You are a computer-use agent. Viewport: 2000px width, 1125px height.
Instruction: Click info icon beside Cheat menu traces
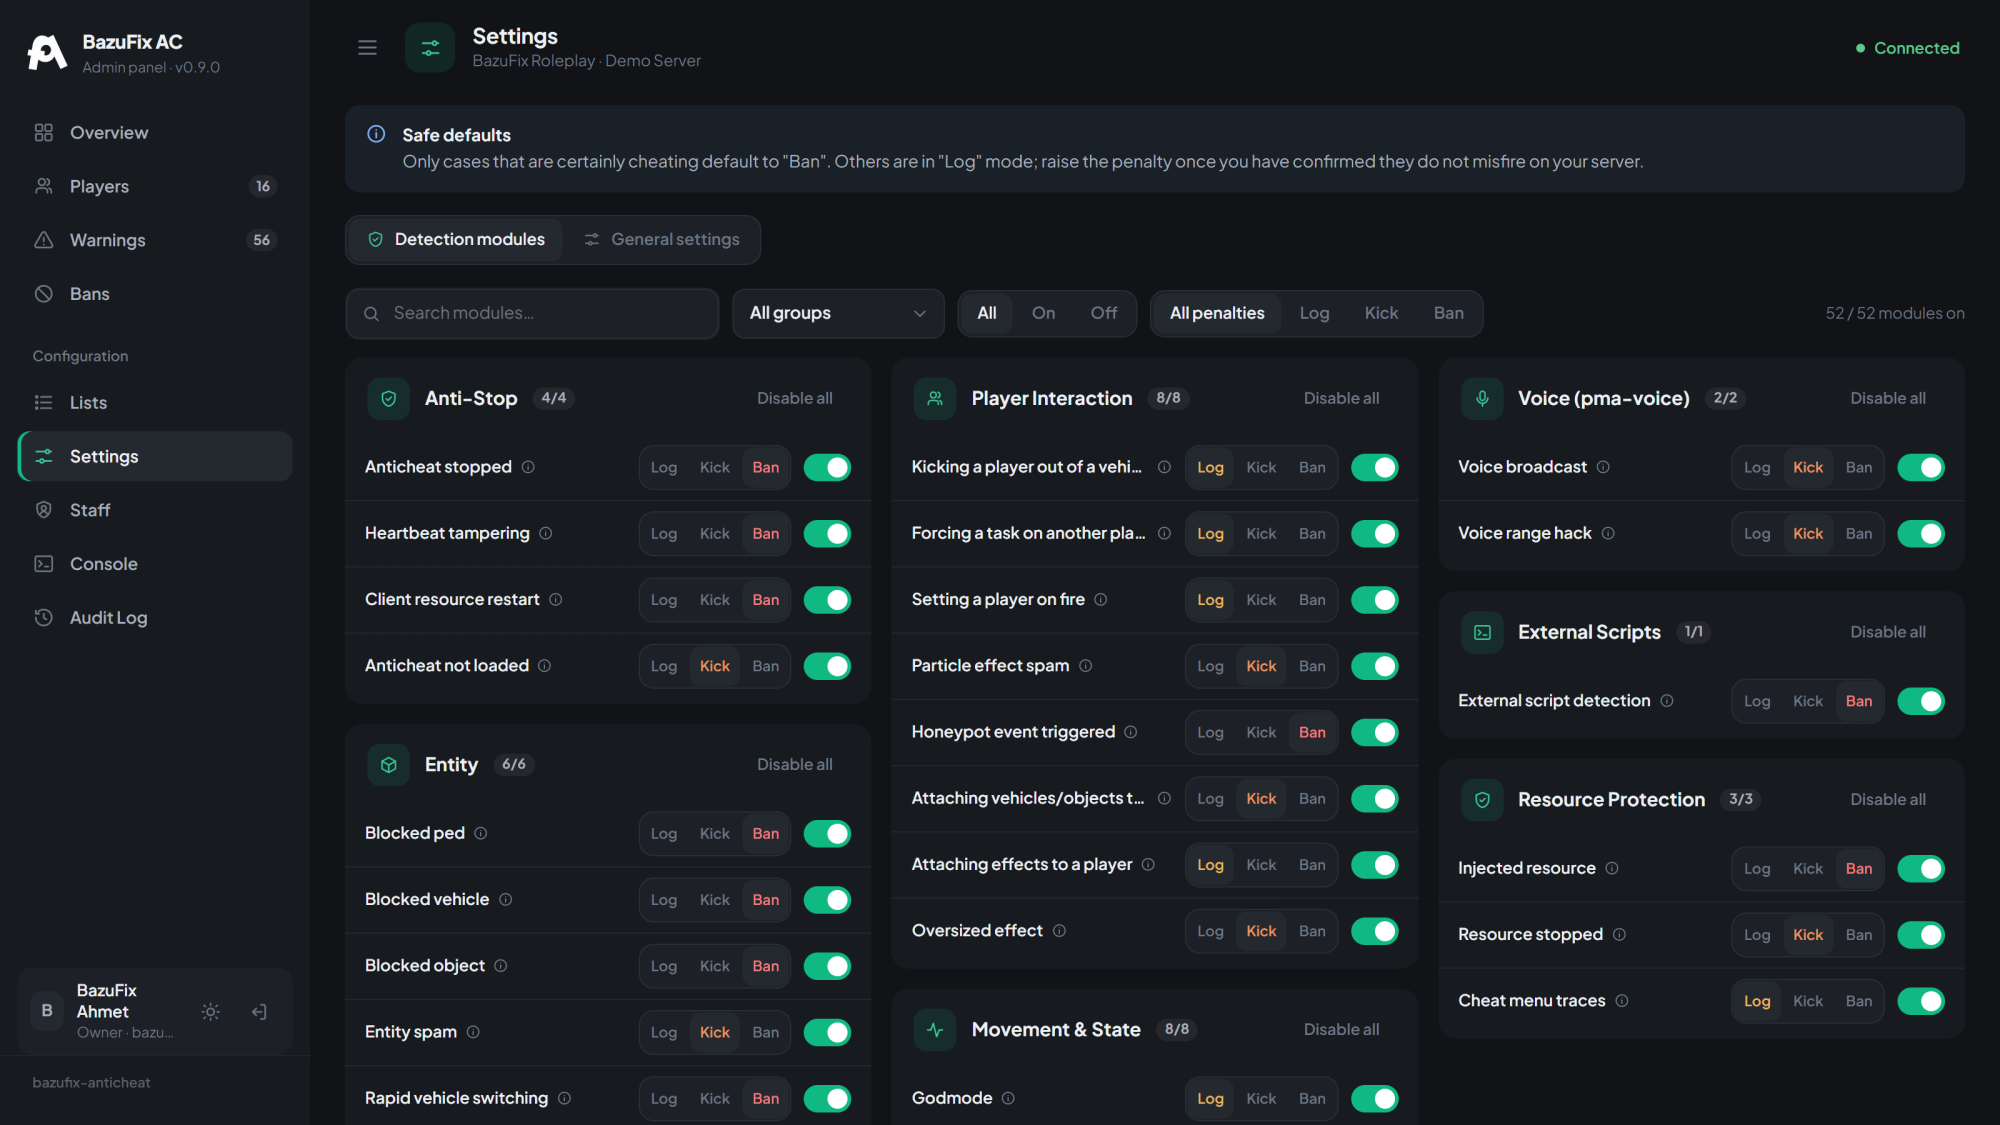[1622, 1001]
